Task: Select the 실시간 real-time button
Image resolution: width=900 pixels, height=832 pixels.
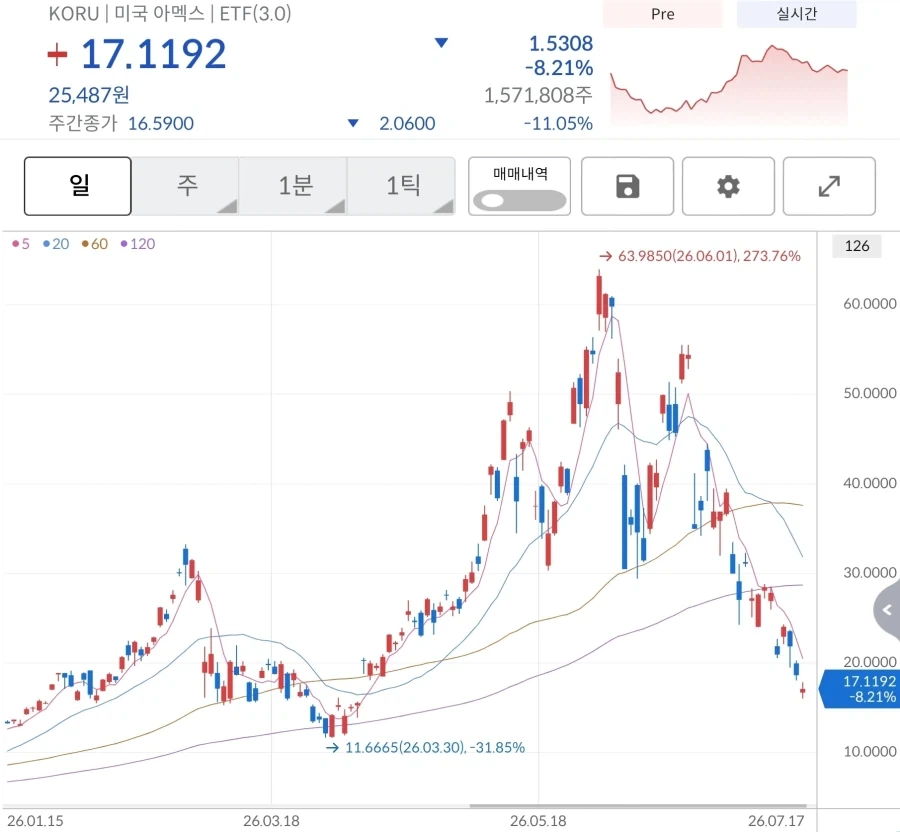Action: tap(797, 14)
